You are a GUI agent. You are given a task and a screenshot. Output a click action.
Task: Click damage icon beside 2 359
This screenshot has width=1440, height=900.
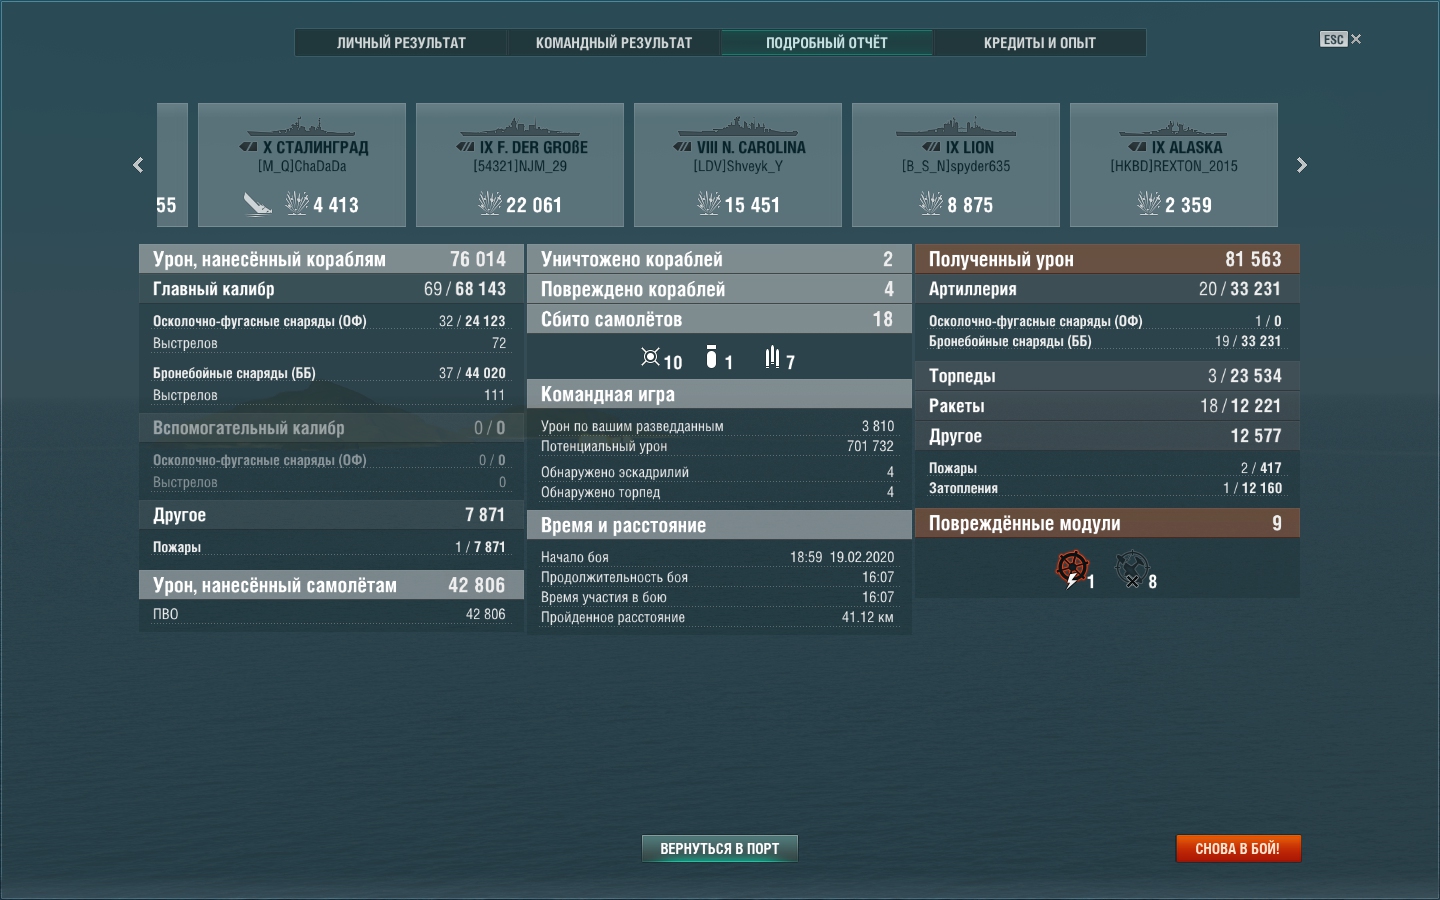[1149, 204]
